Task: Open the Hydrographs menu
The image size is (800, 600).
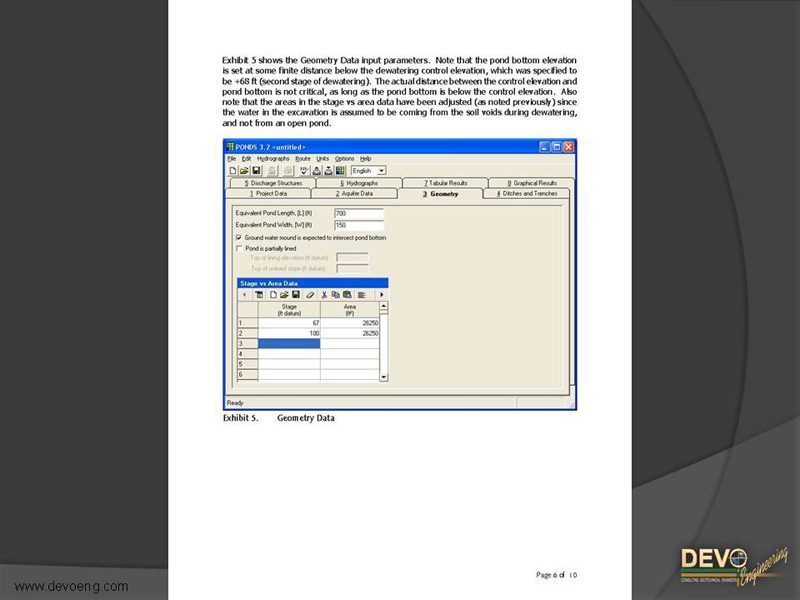Action: [273, 159]
